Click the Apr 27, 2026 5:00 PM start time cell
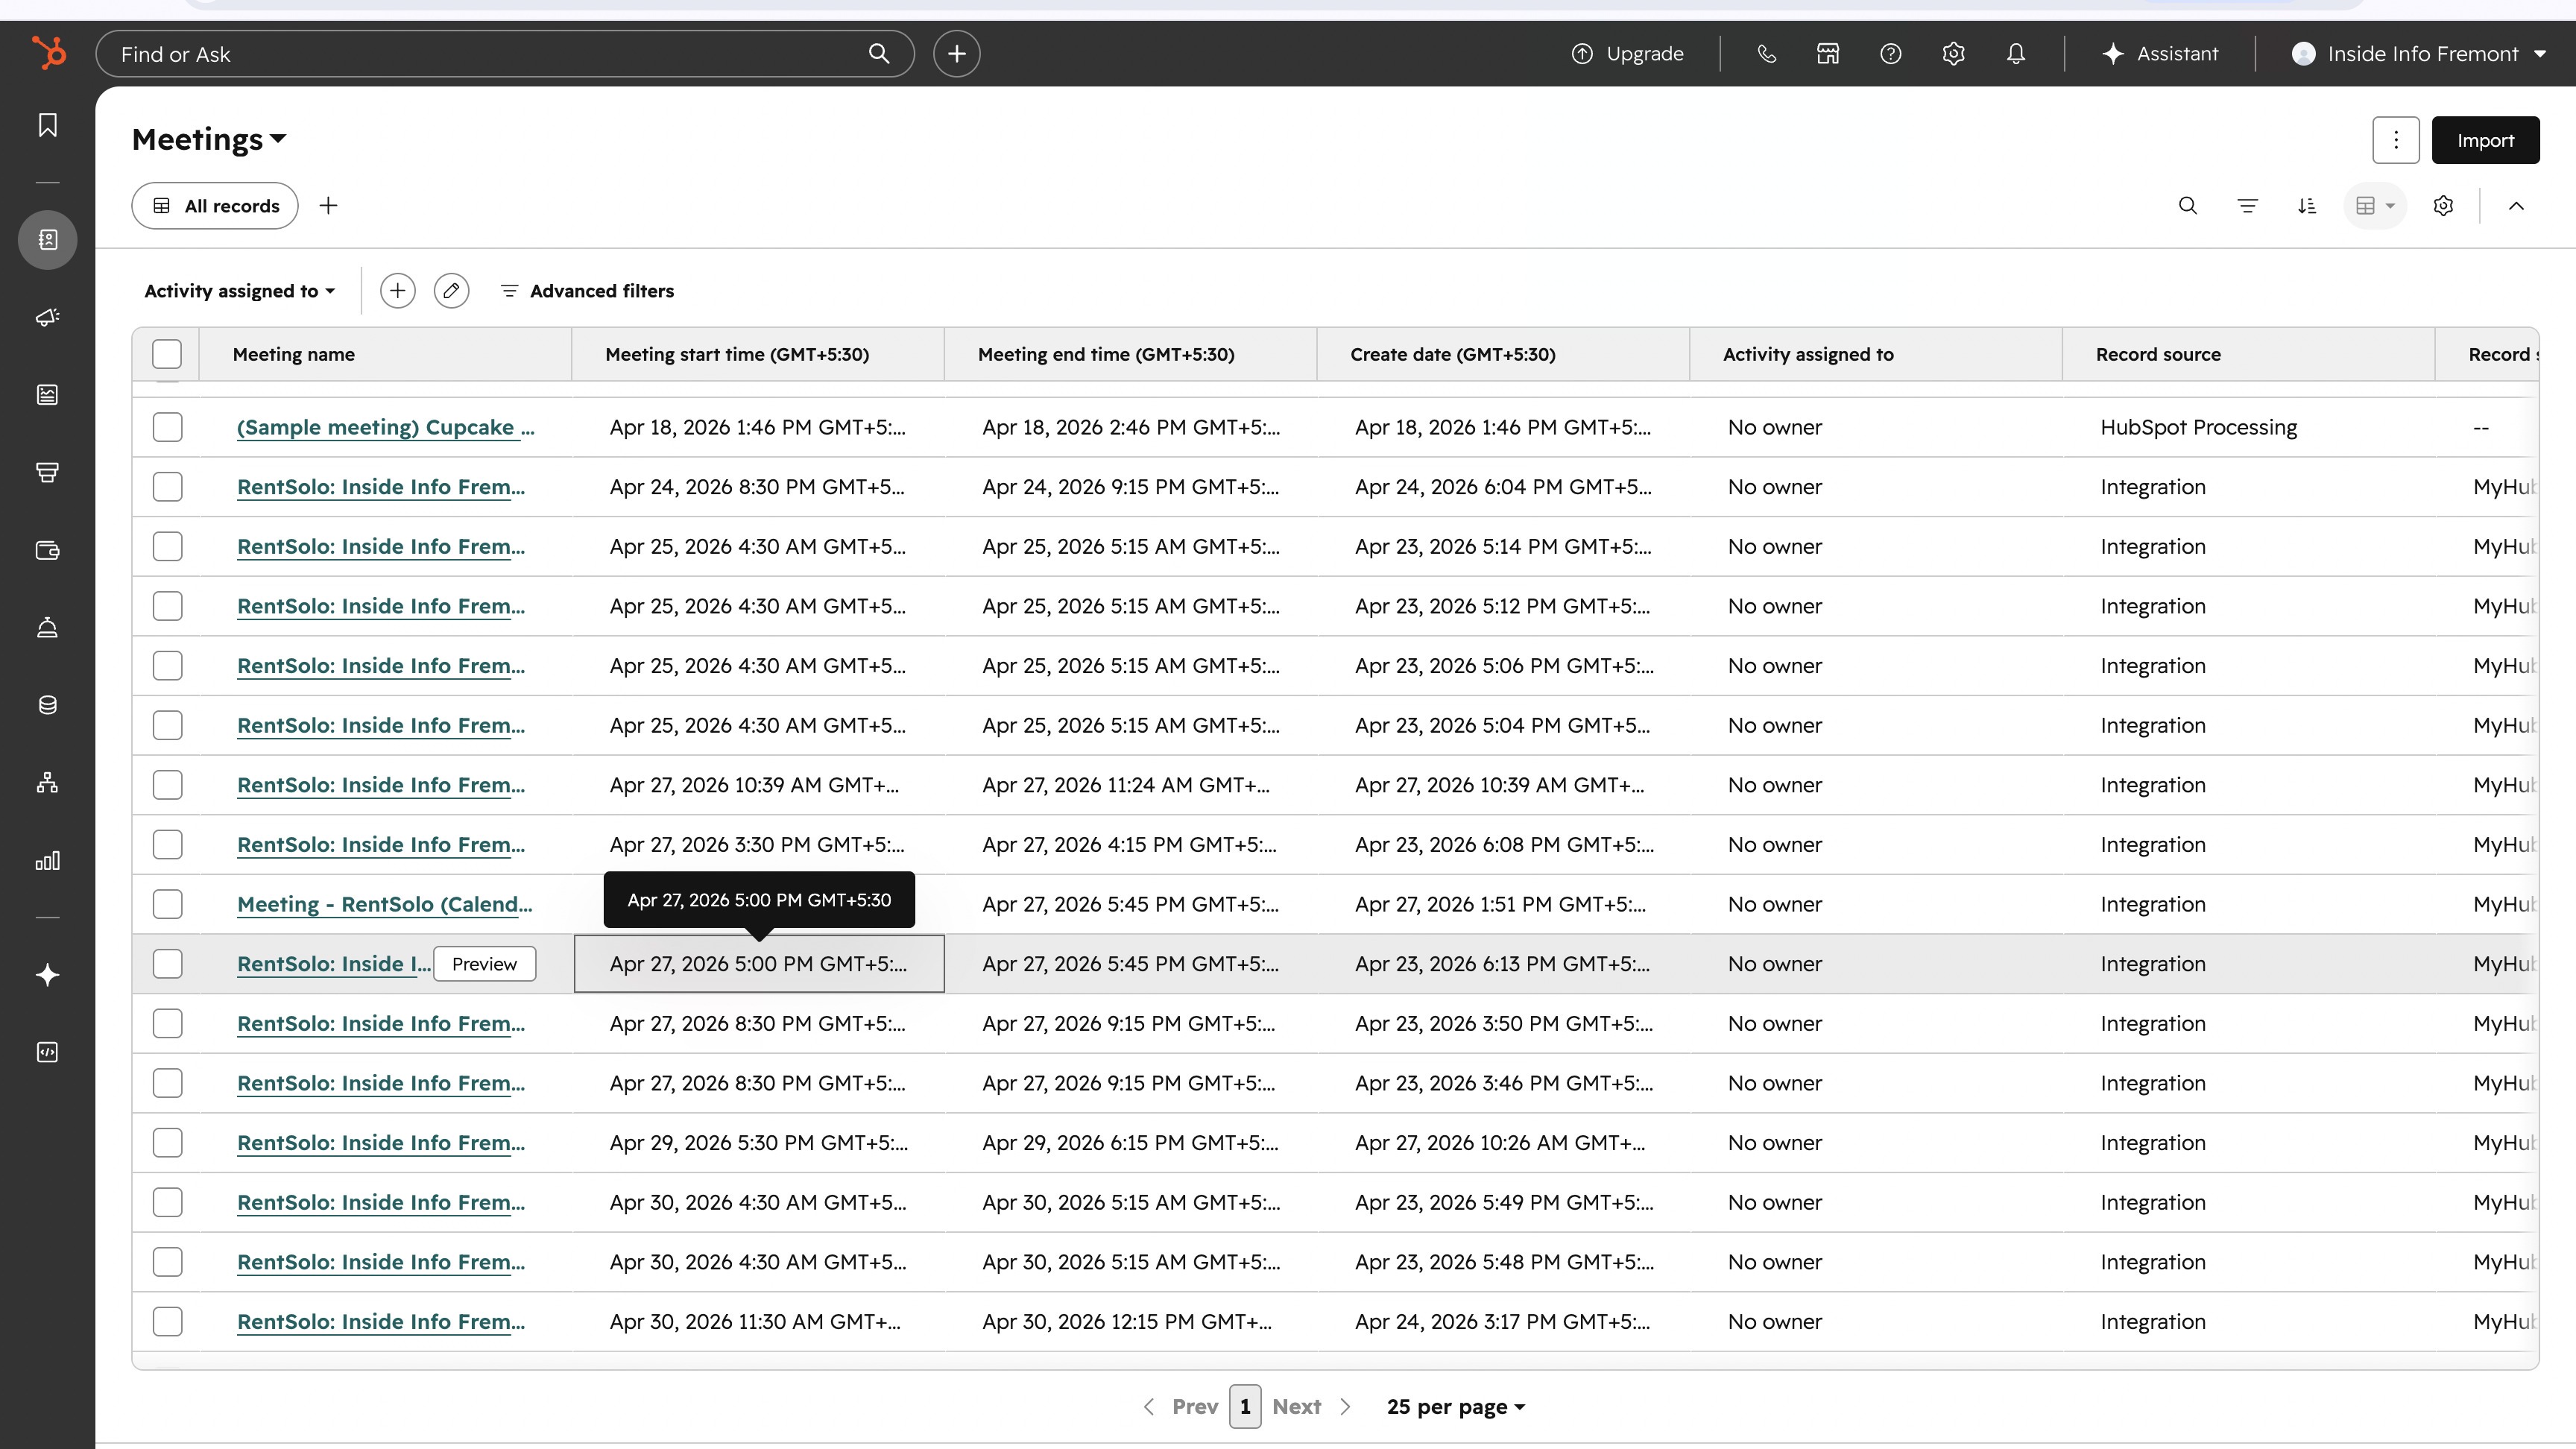 759,964
